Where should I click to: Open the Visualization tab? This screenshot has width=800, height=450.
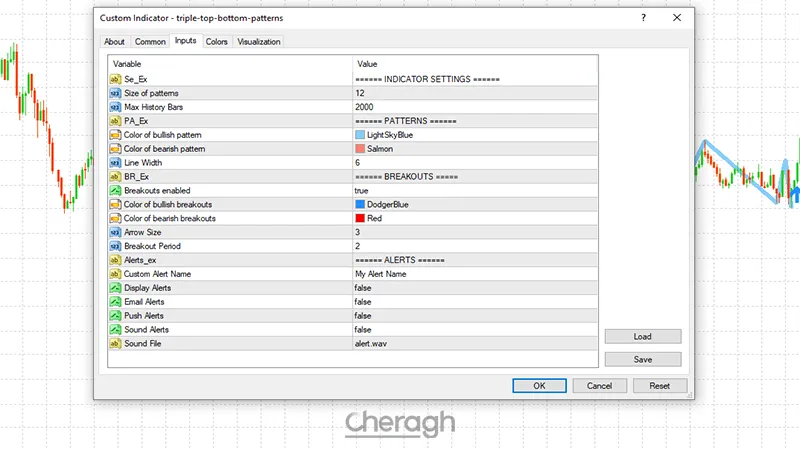coord(259,41)
